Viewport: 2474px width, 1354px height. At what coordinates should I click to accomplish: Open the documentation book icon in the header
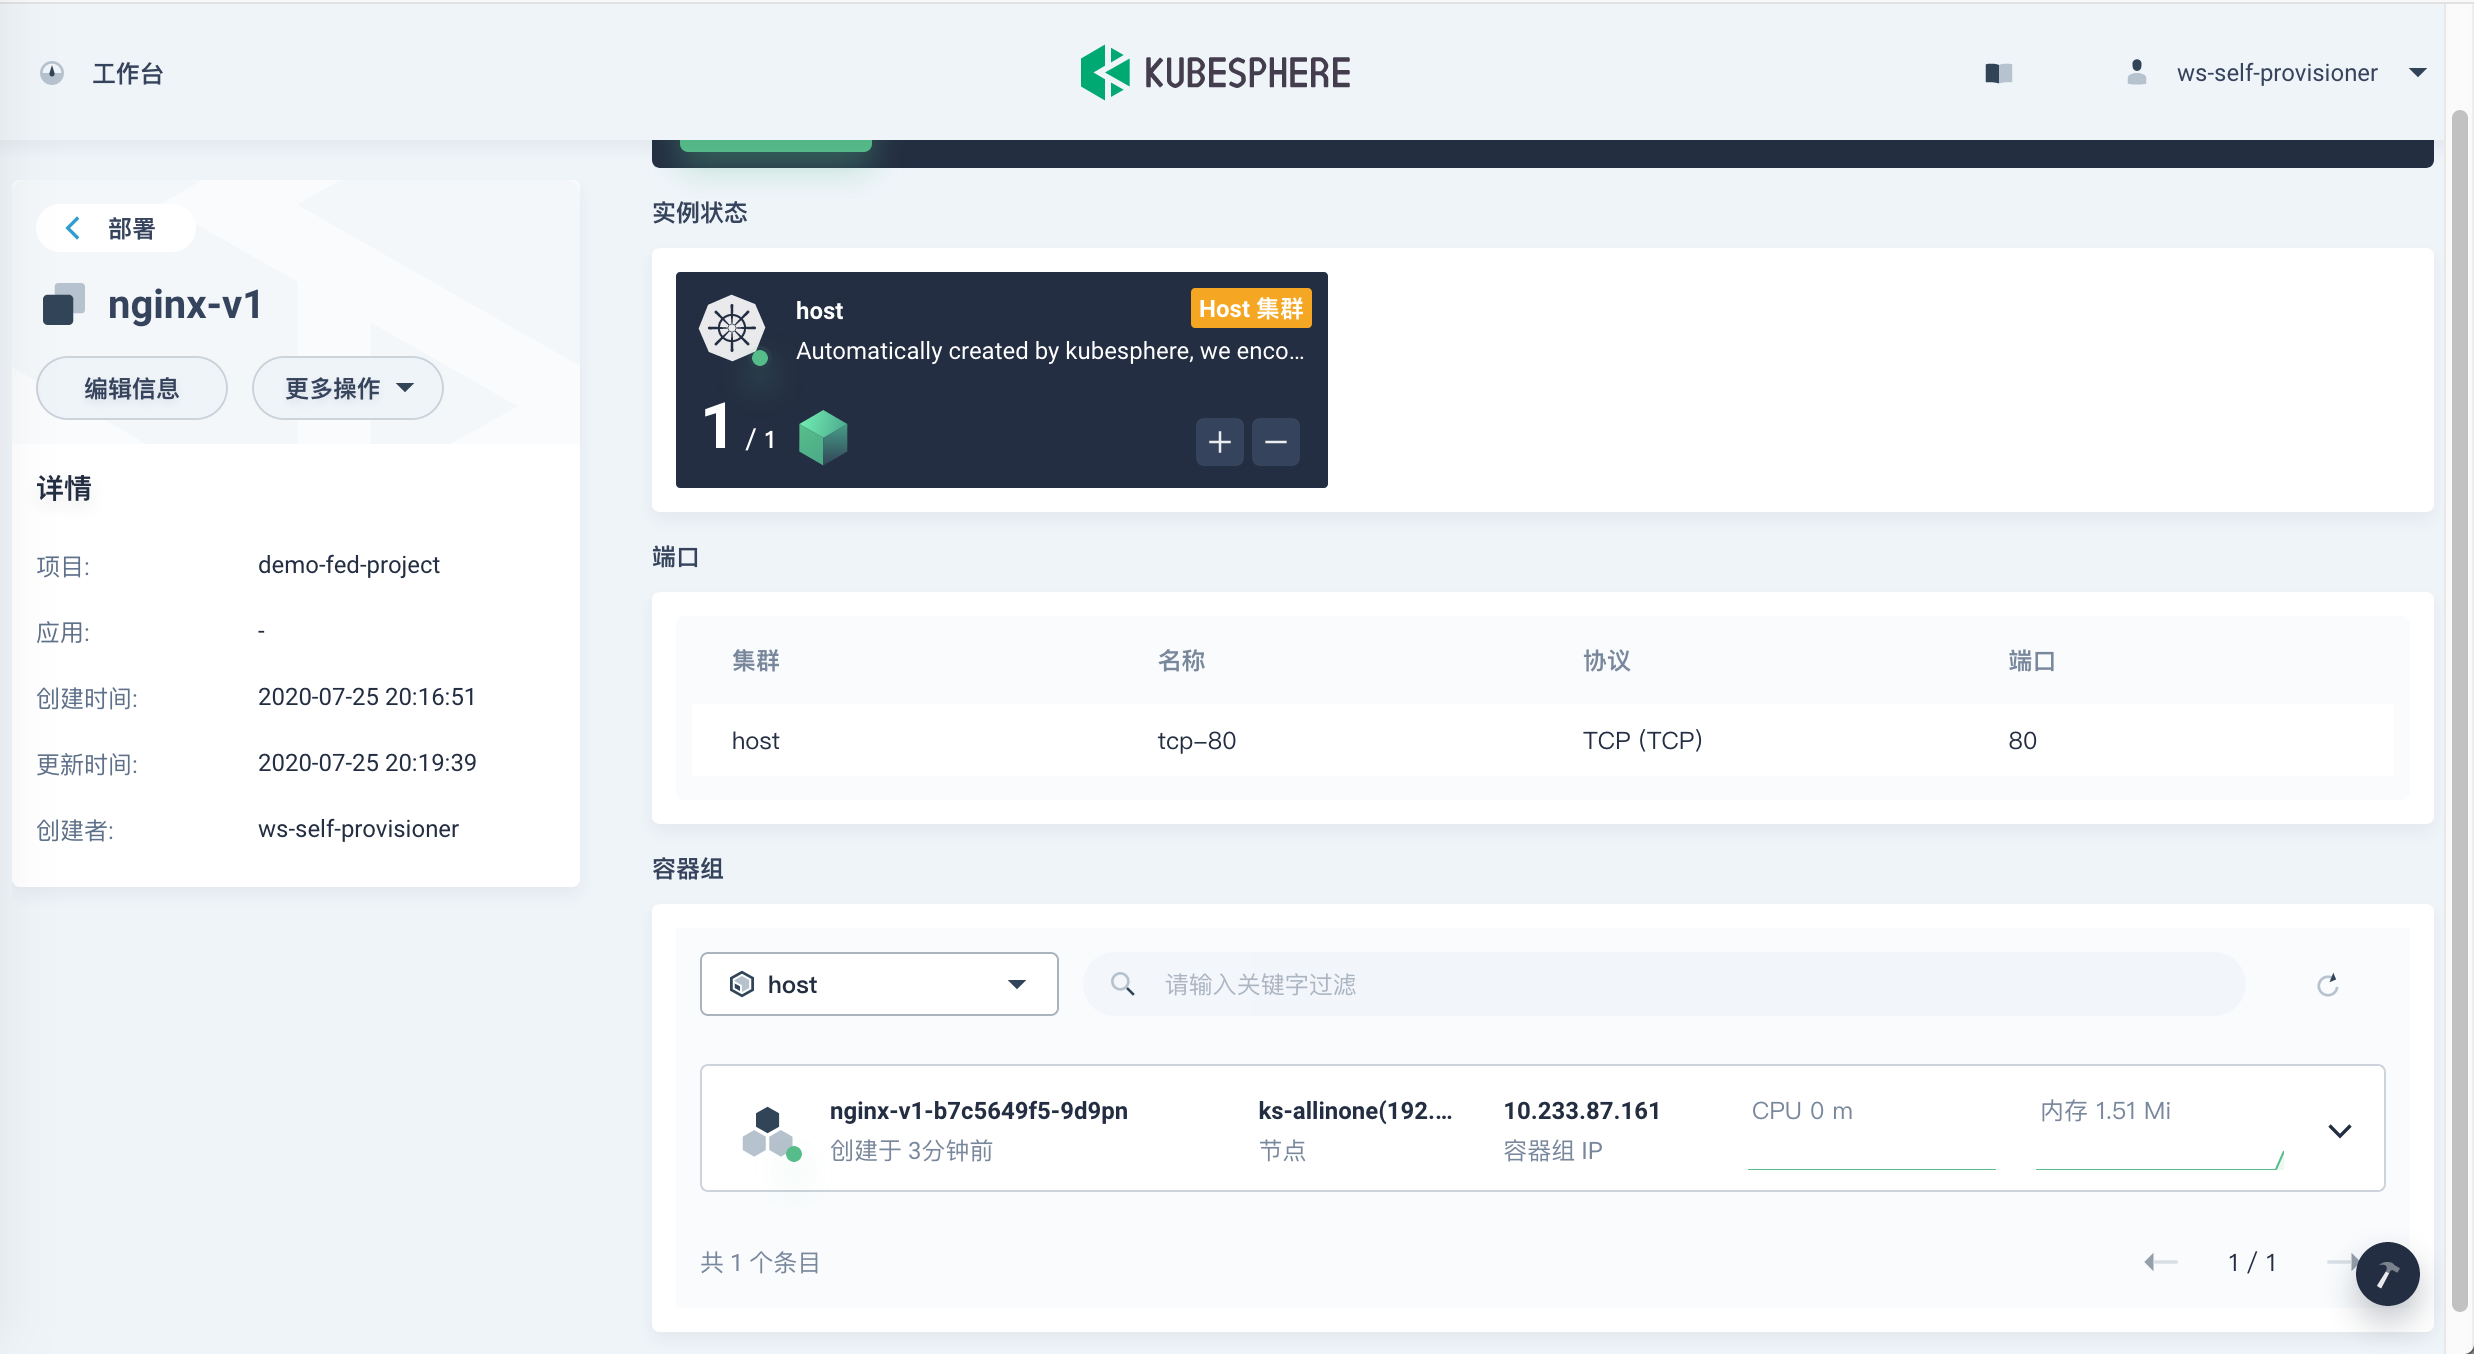pyautogui.click(x=1998, y=72)
